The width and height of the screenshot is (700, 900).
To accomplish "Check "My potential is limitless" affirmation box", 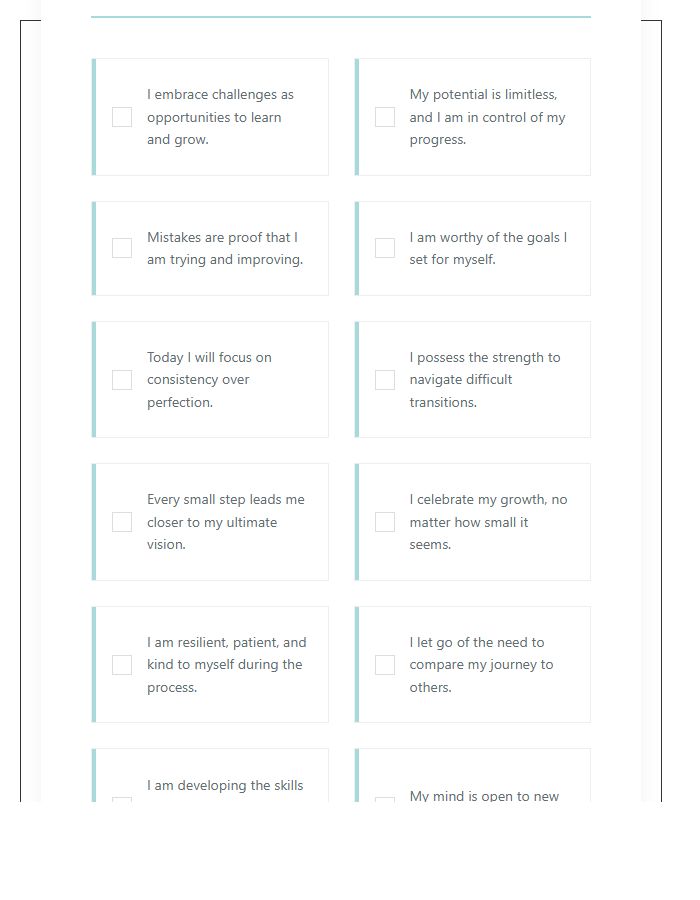I will click(385, 117).
